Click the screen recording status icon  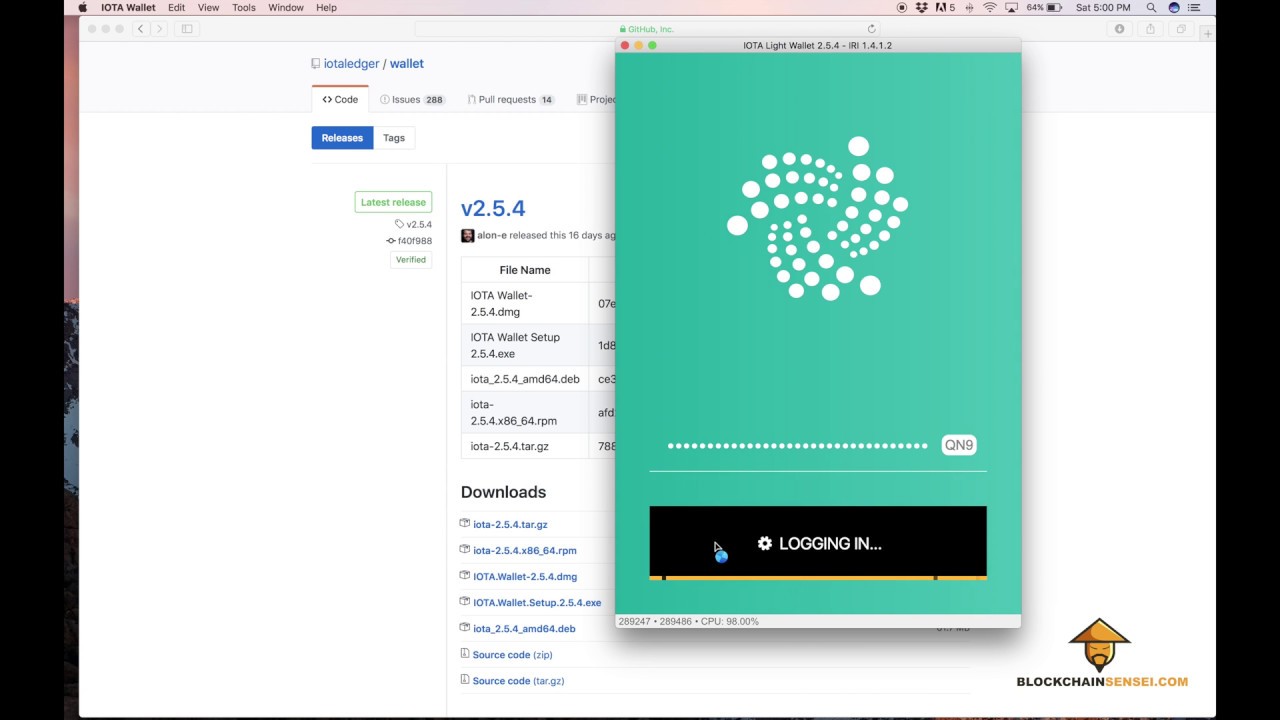coord(901,7)
